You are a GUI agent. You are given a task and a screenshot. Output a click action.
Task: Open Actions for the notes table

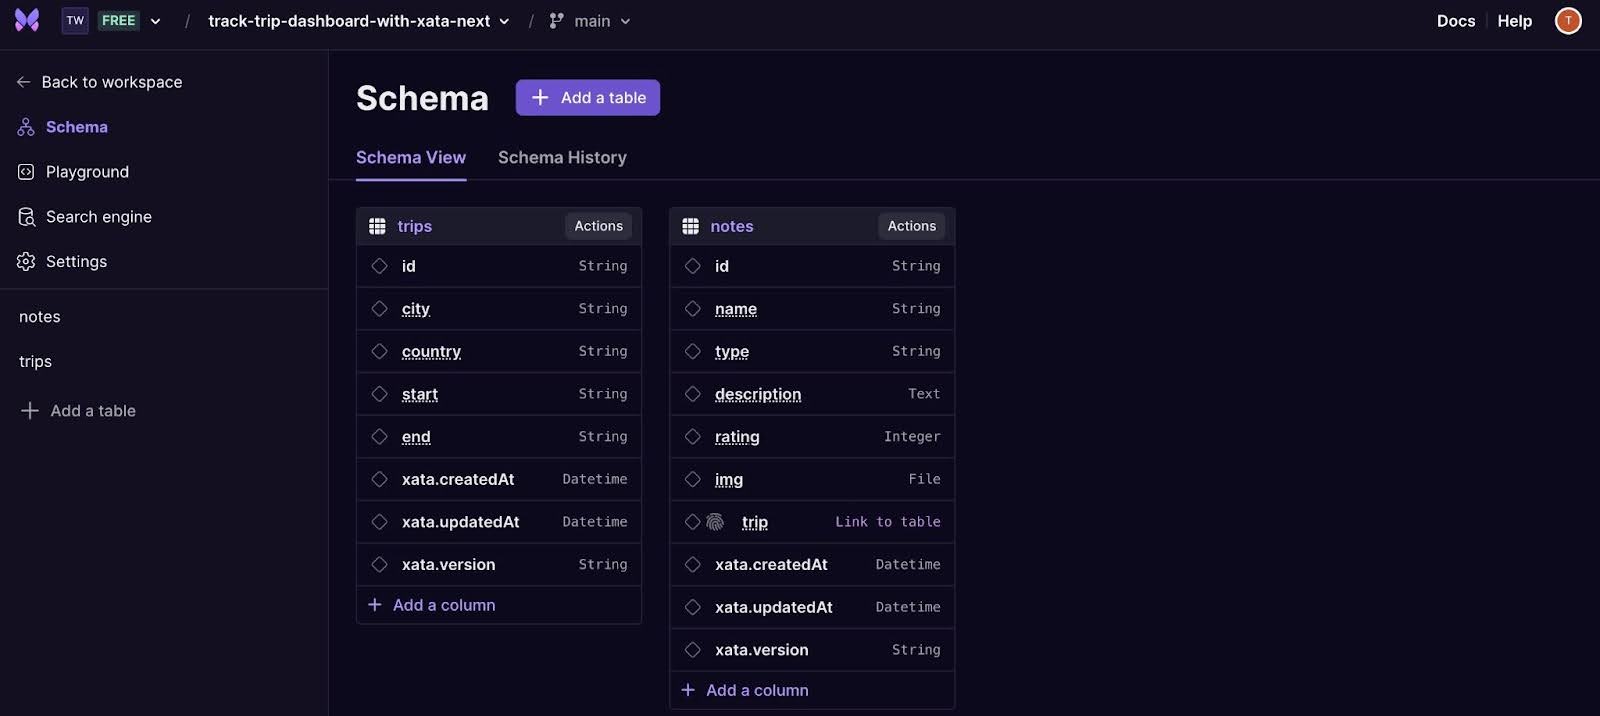click(912, 226)
